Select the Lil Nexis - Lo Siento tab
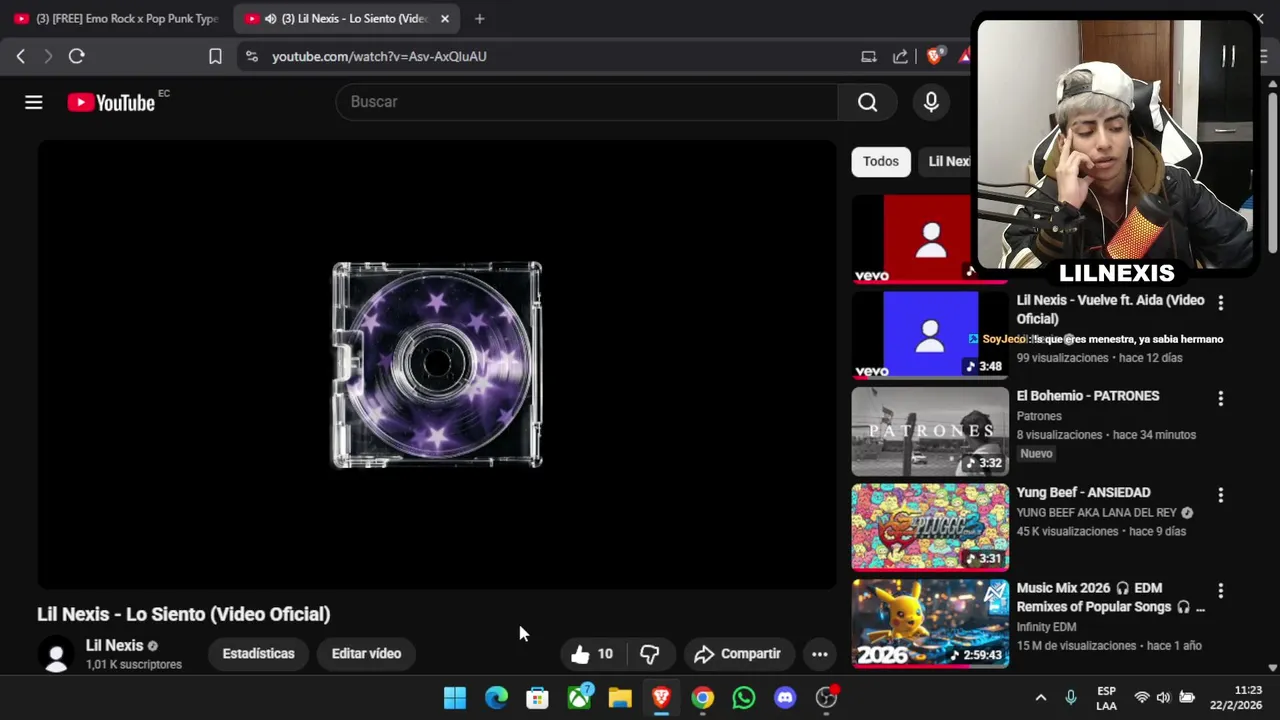1280x720 pixels. click(x=345, y=19)
